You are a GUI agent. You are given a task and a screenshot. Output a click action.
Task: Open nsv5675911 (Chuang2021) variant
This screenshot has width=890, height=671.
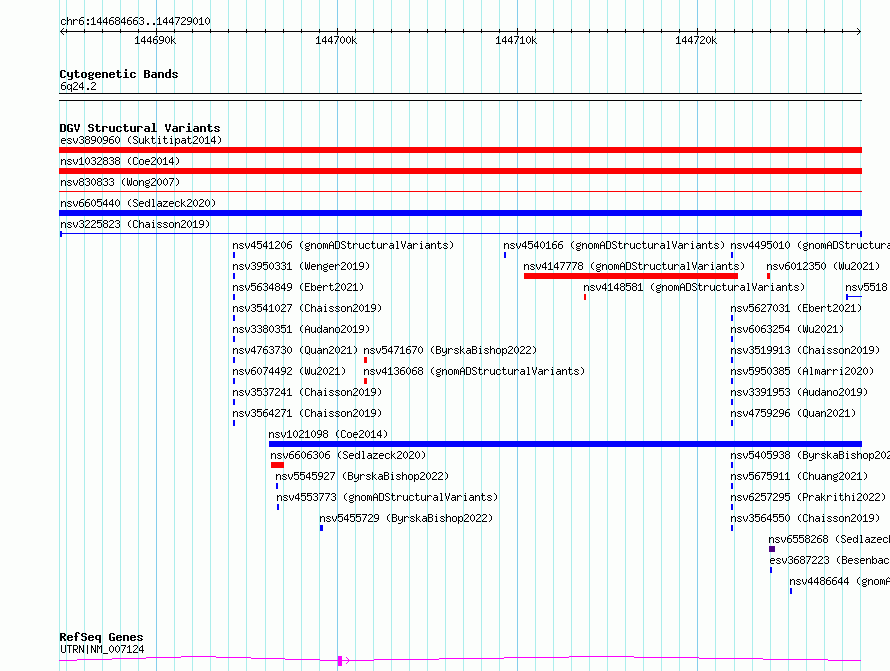coord(799,476)
